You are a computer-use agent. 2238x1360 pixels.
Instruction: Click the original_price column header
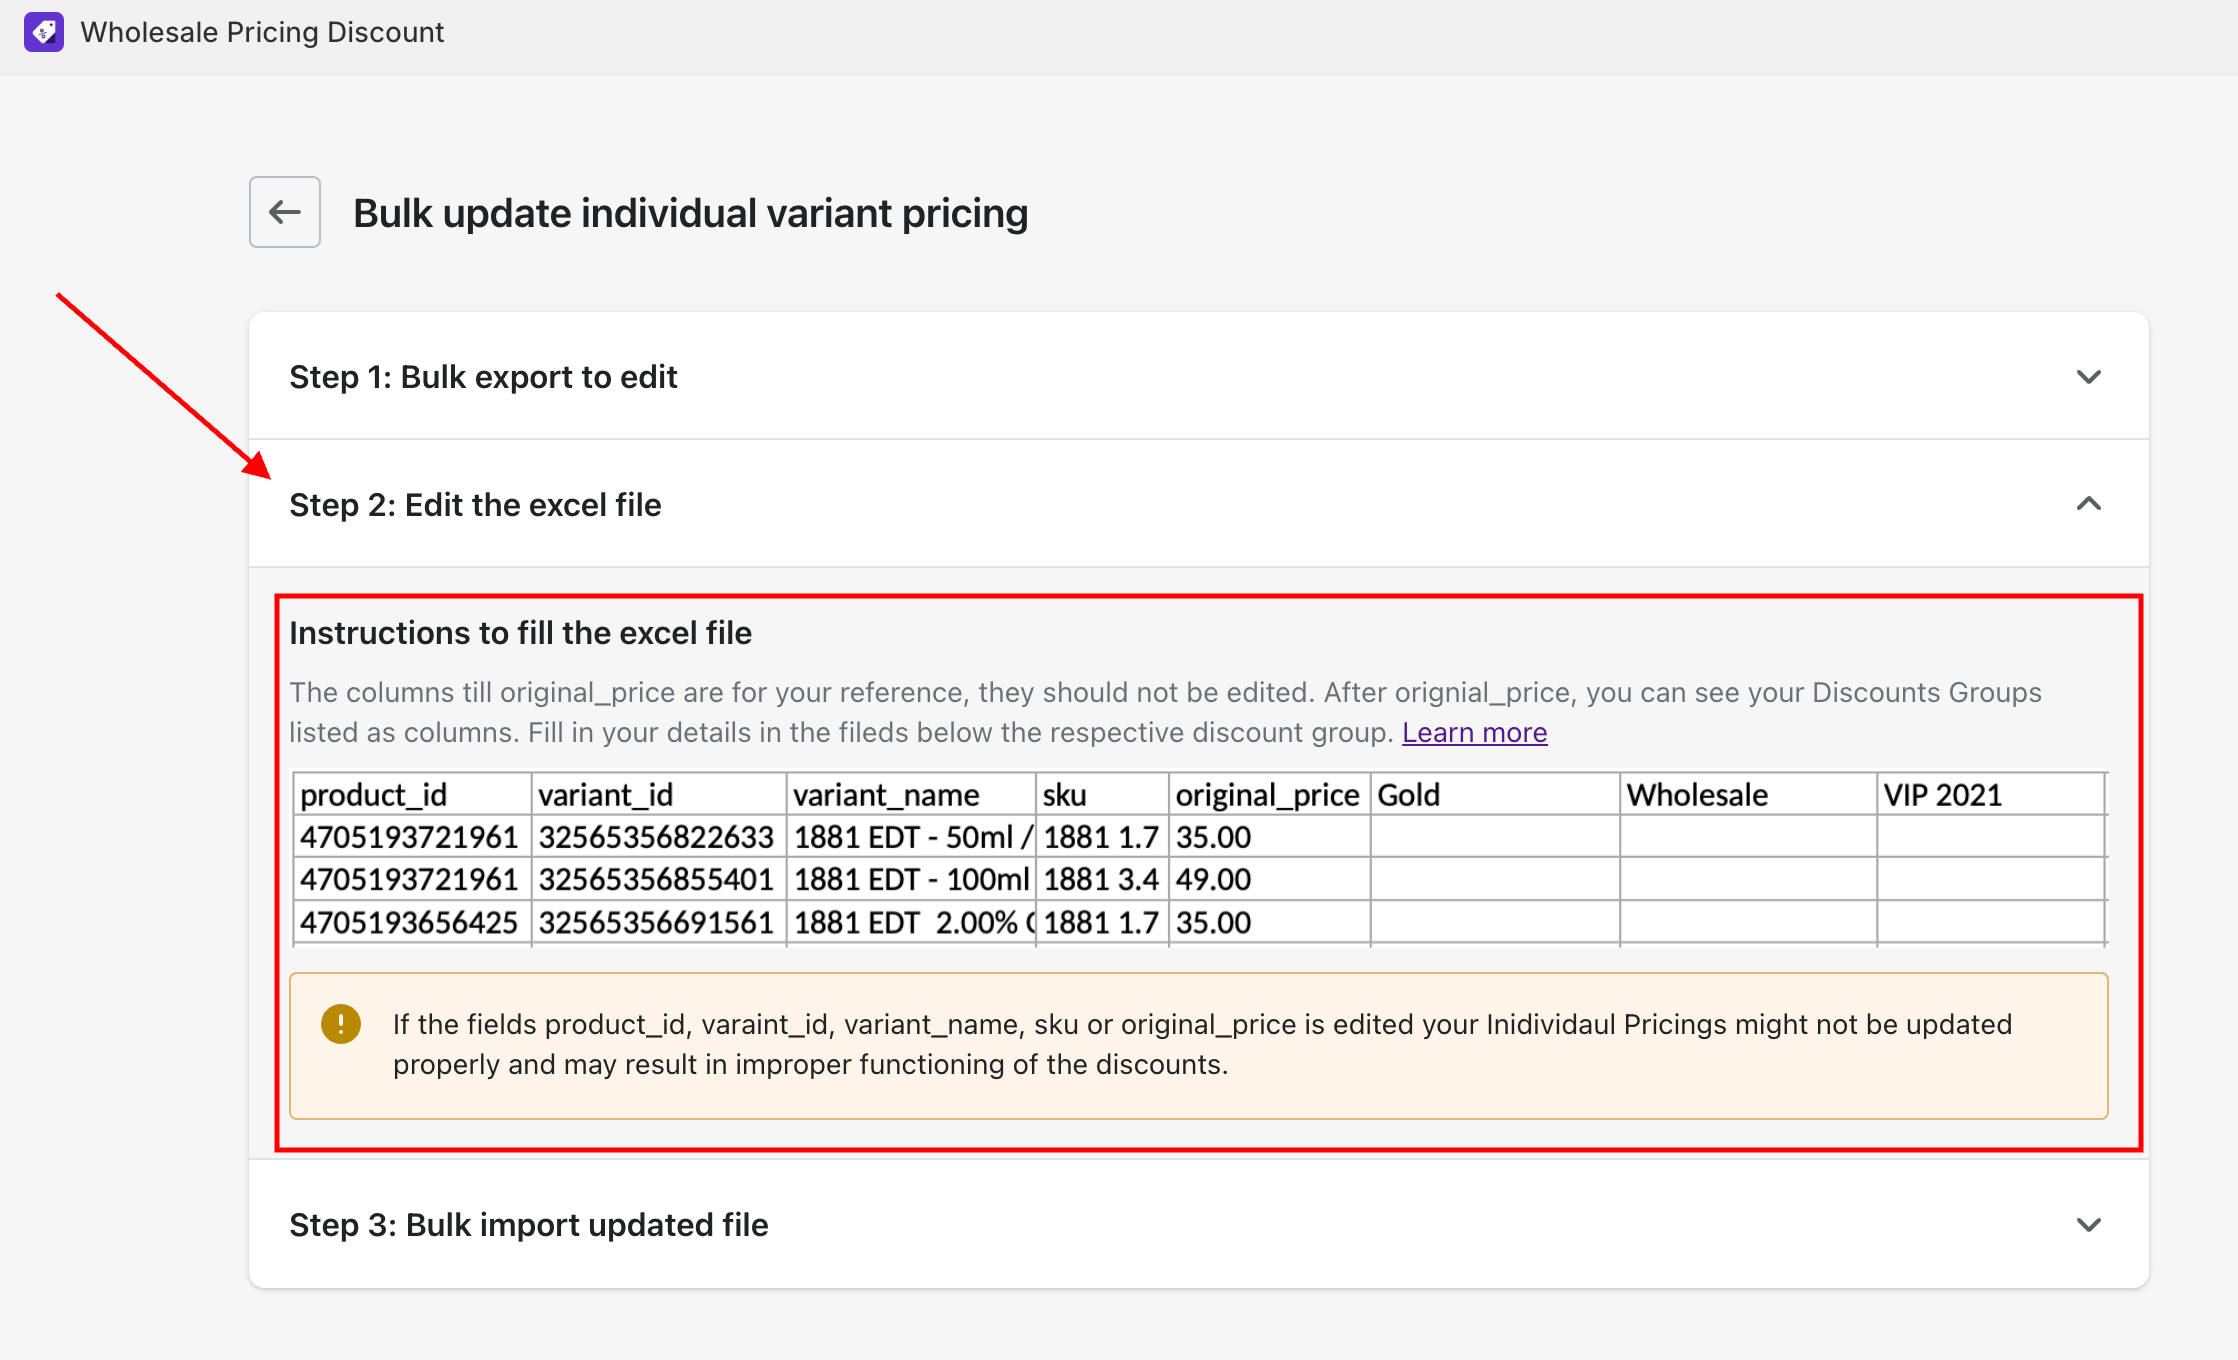tap(1270, 794)
